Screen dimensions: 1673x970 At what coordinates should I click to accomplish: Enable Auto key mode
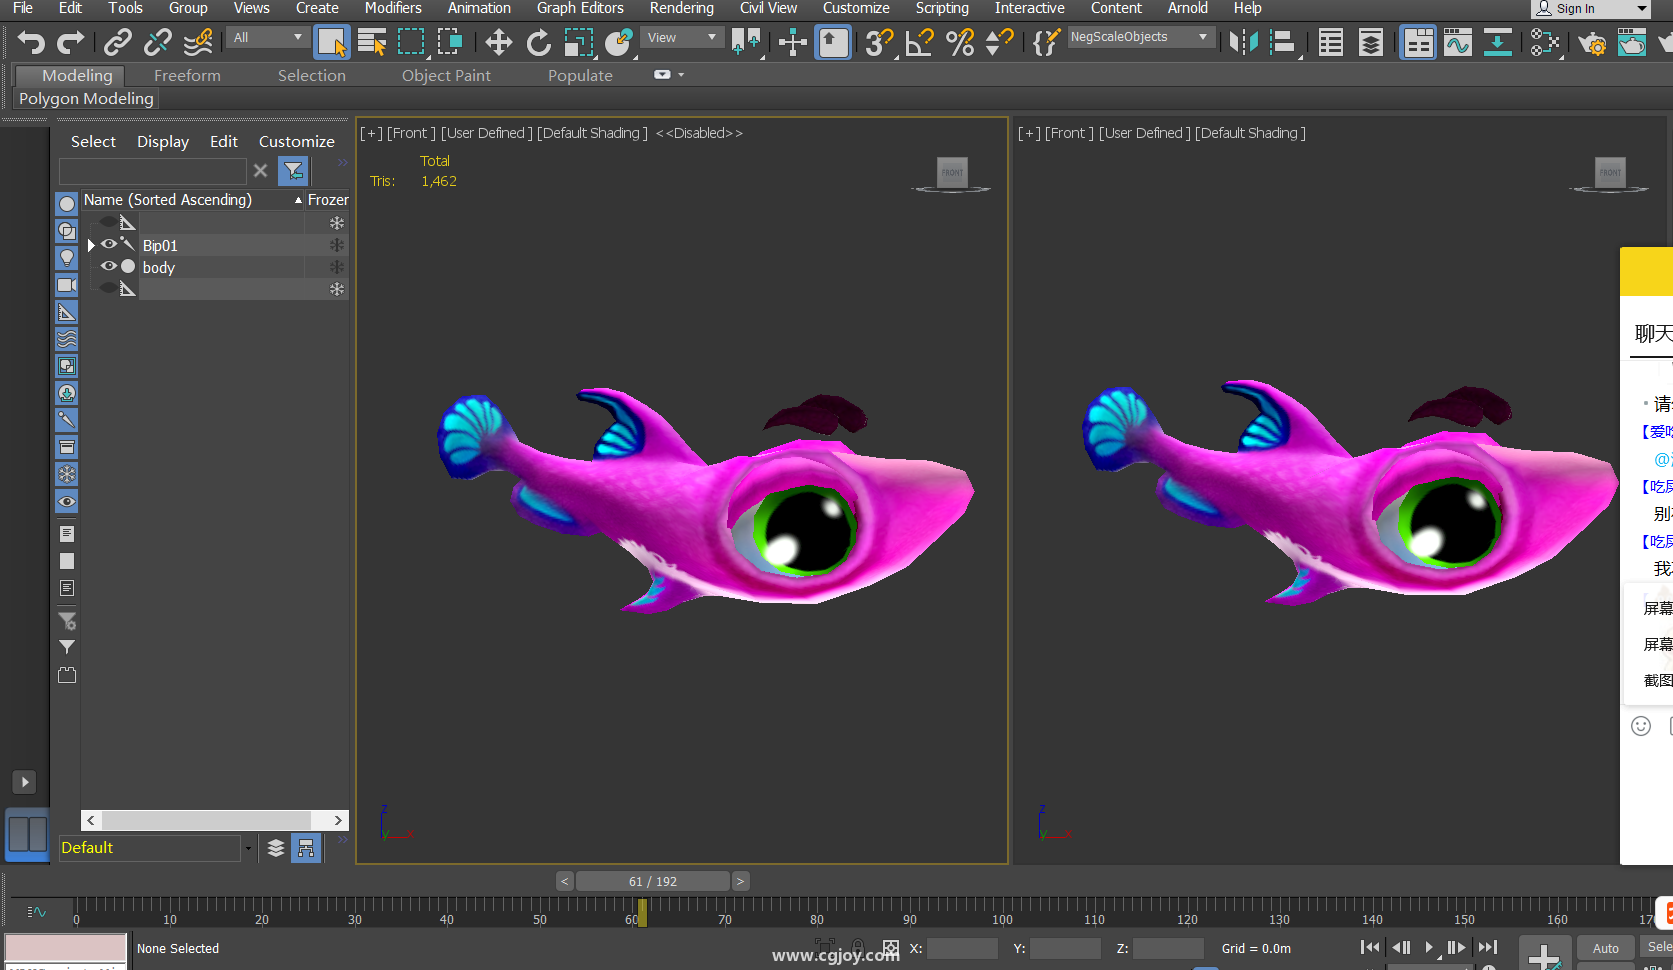tap(1605, 948)
